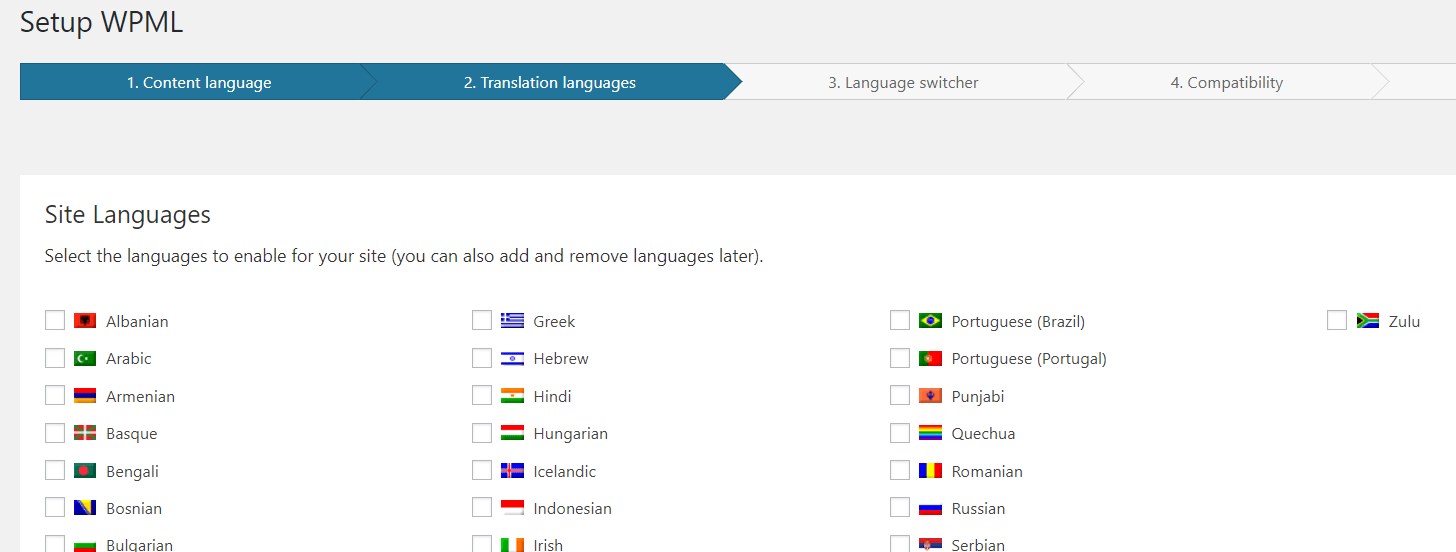Click the Hungarian language label
Image resolution: width=1456 pixels, height=552 pixels.
[570, 434]
